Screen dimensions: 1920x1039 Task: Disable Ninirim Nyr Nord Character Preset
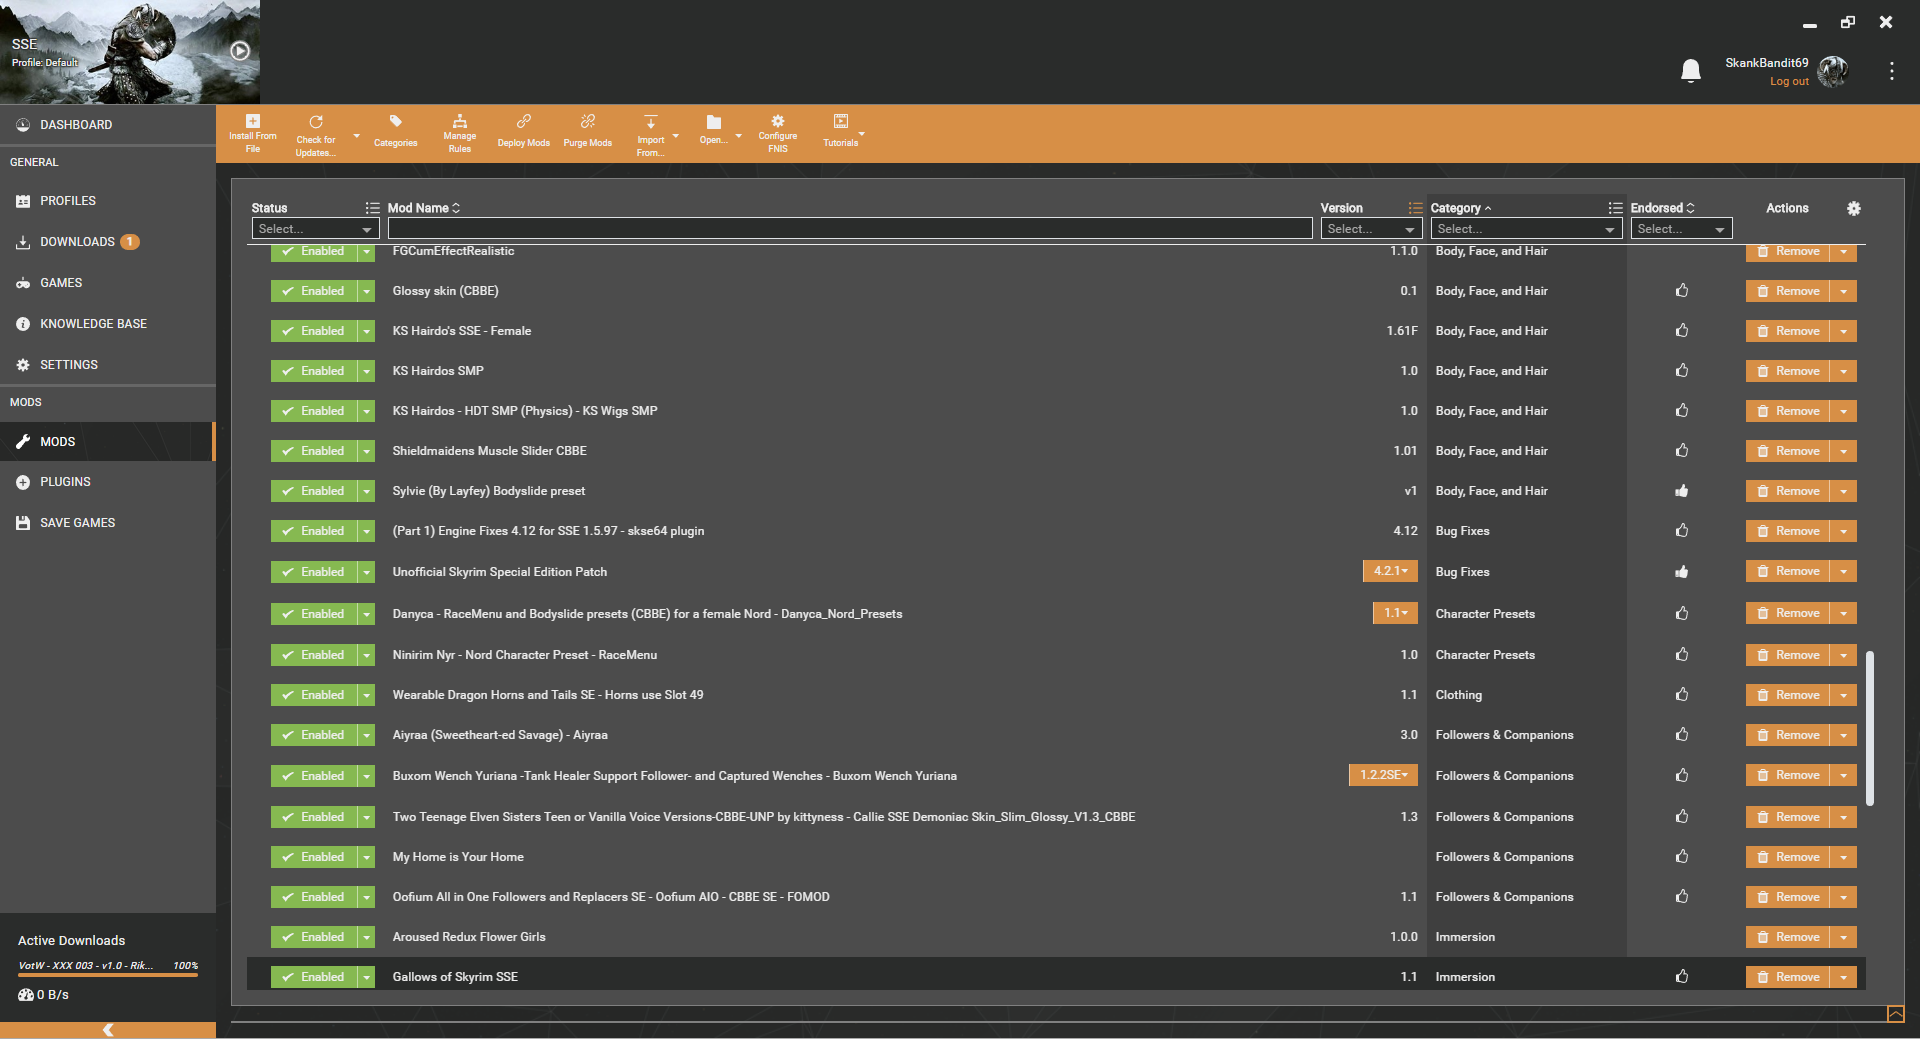[314, 655]
